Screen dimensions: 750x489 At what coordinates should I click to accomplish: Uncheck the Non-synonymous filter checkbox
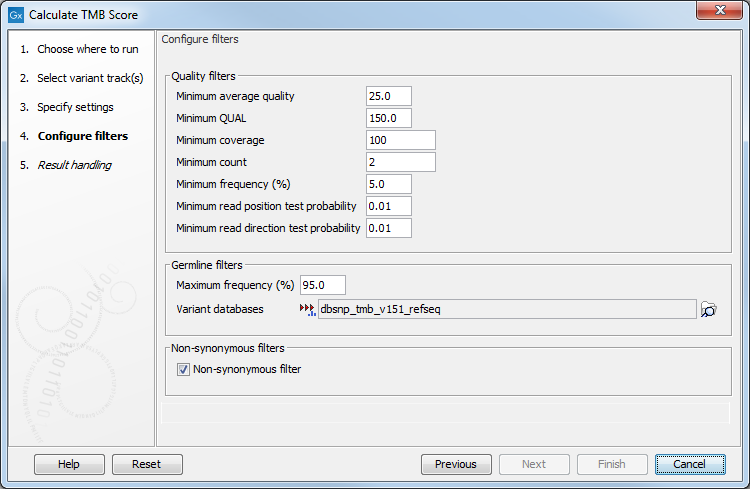183,369
